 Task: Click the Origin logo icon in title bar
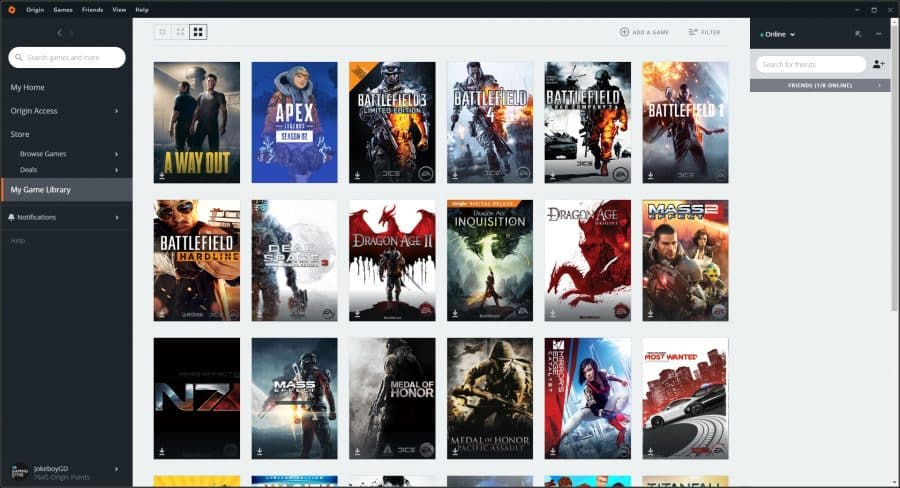(x=10, y=9)
